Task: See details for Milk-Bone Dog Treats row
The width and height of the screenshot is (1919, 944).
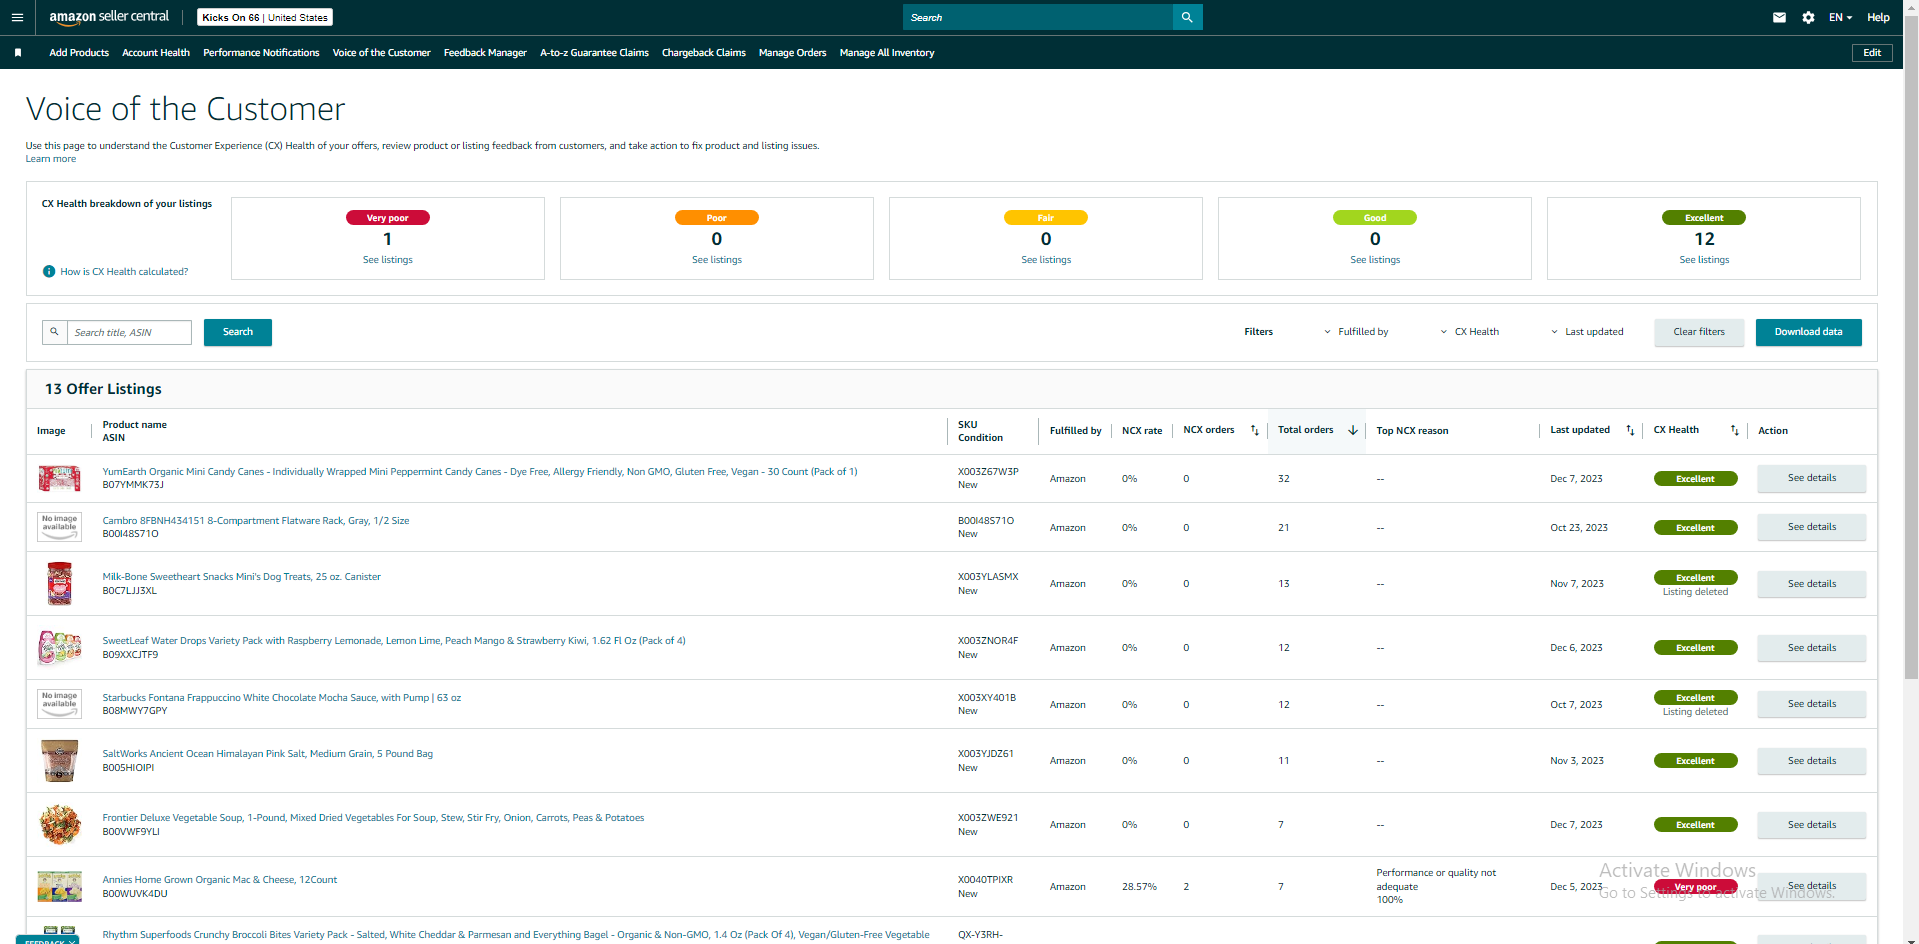Action: 1811,584
